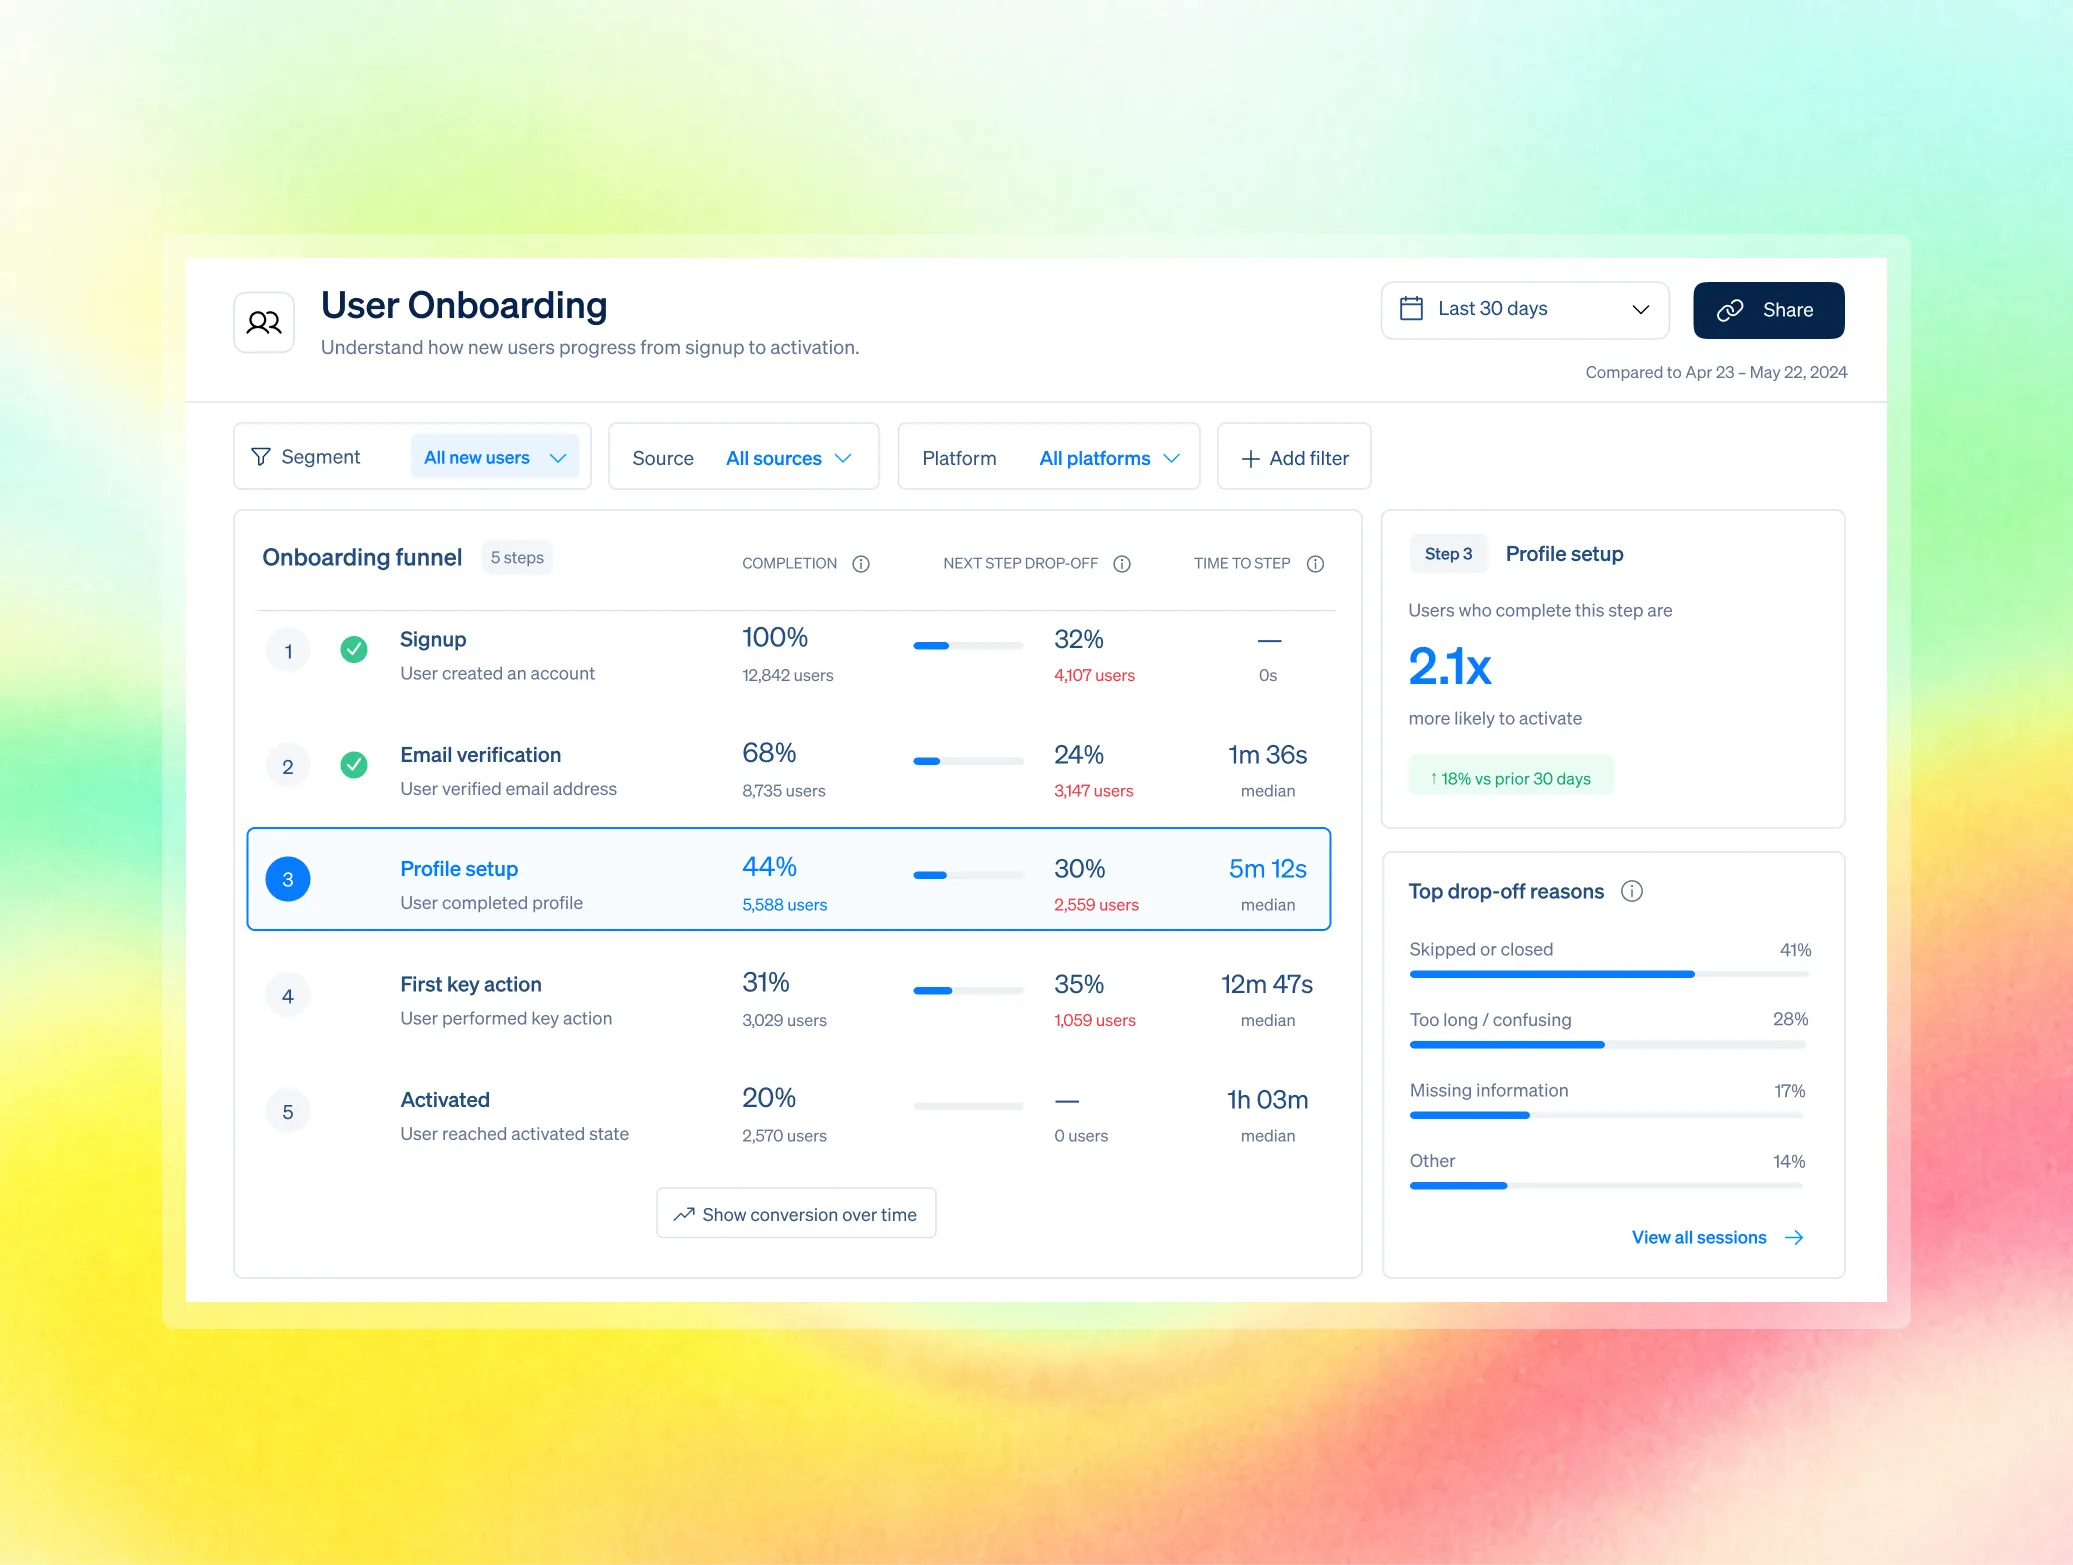Click the 1h 03m time value

pyautogui.click(x=1268, y=1100)
